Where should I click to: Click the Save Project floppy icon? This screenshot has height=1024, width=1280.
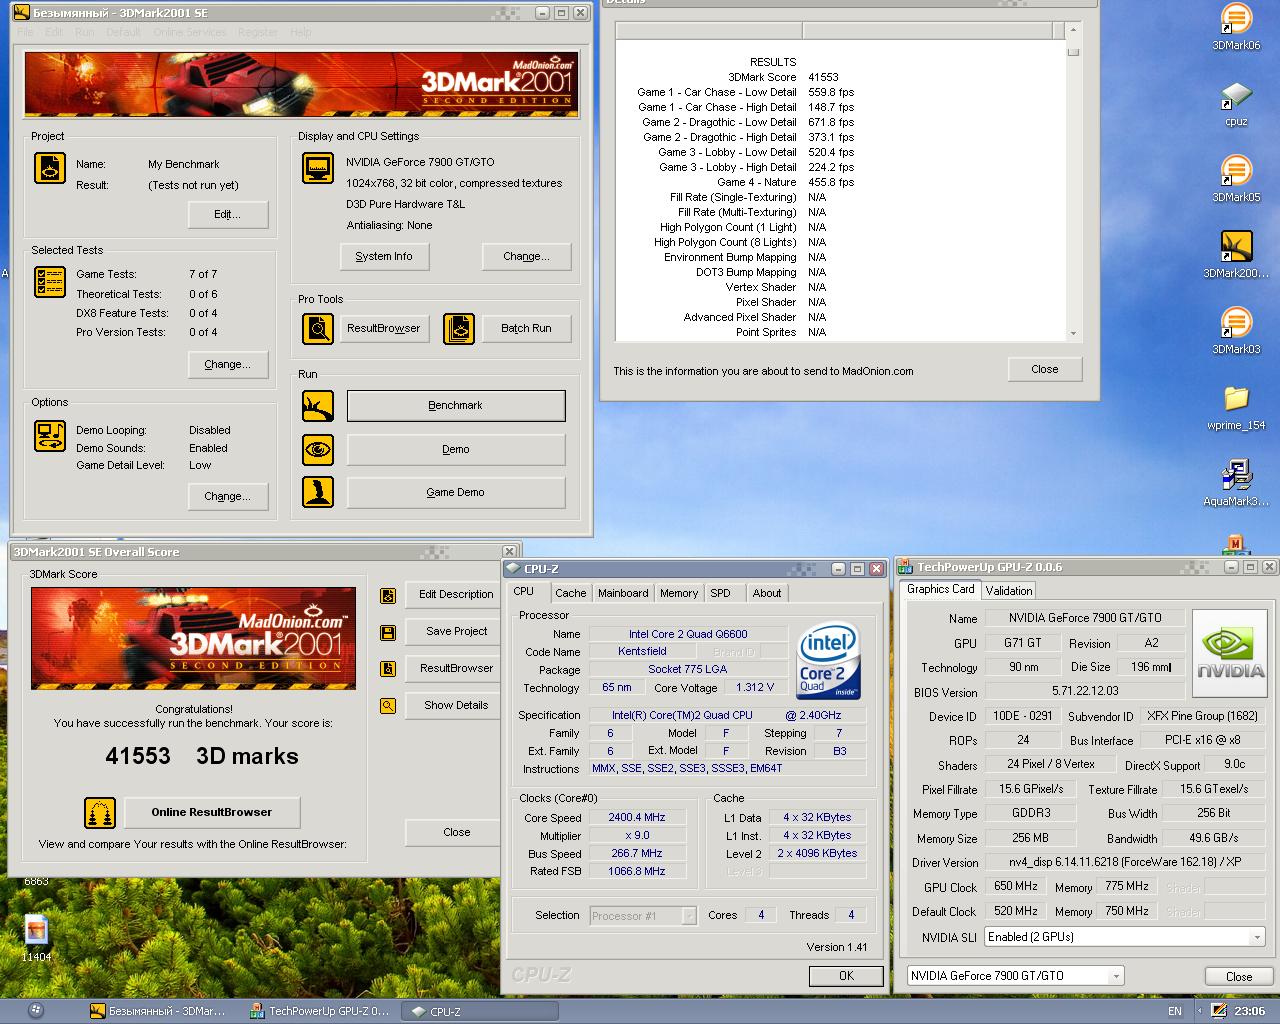[x=388, y=632]
